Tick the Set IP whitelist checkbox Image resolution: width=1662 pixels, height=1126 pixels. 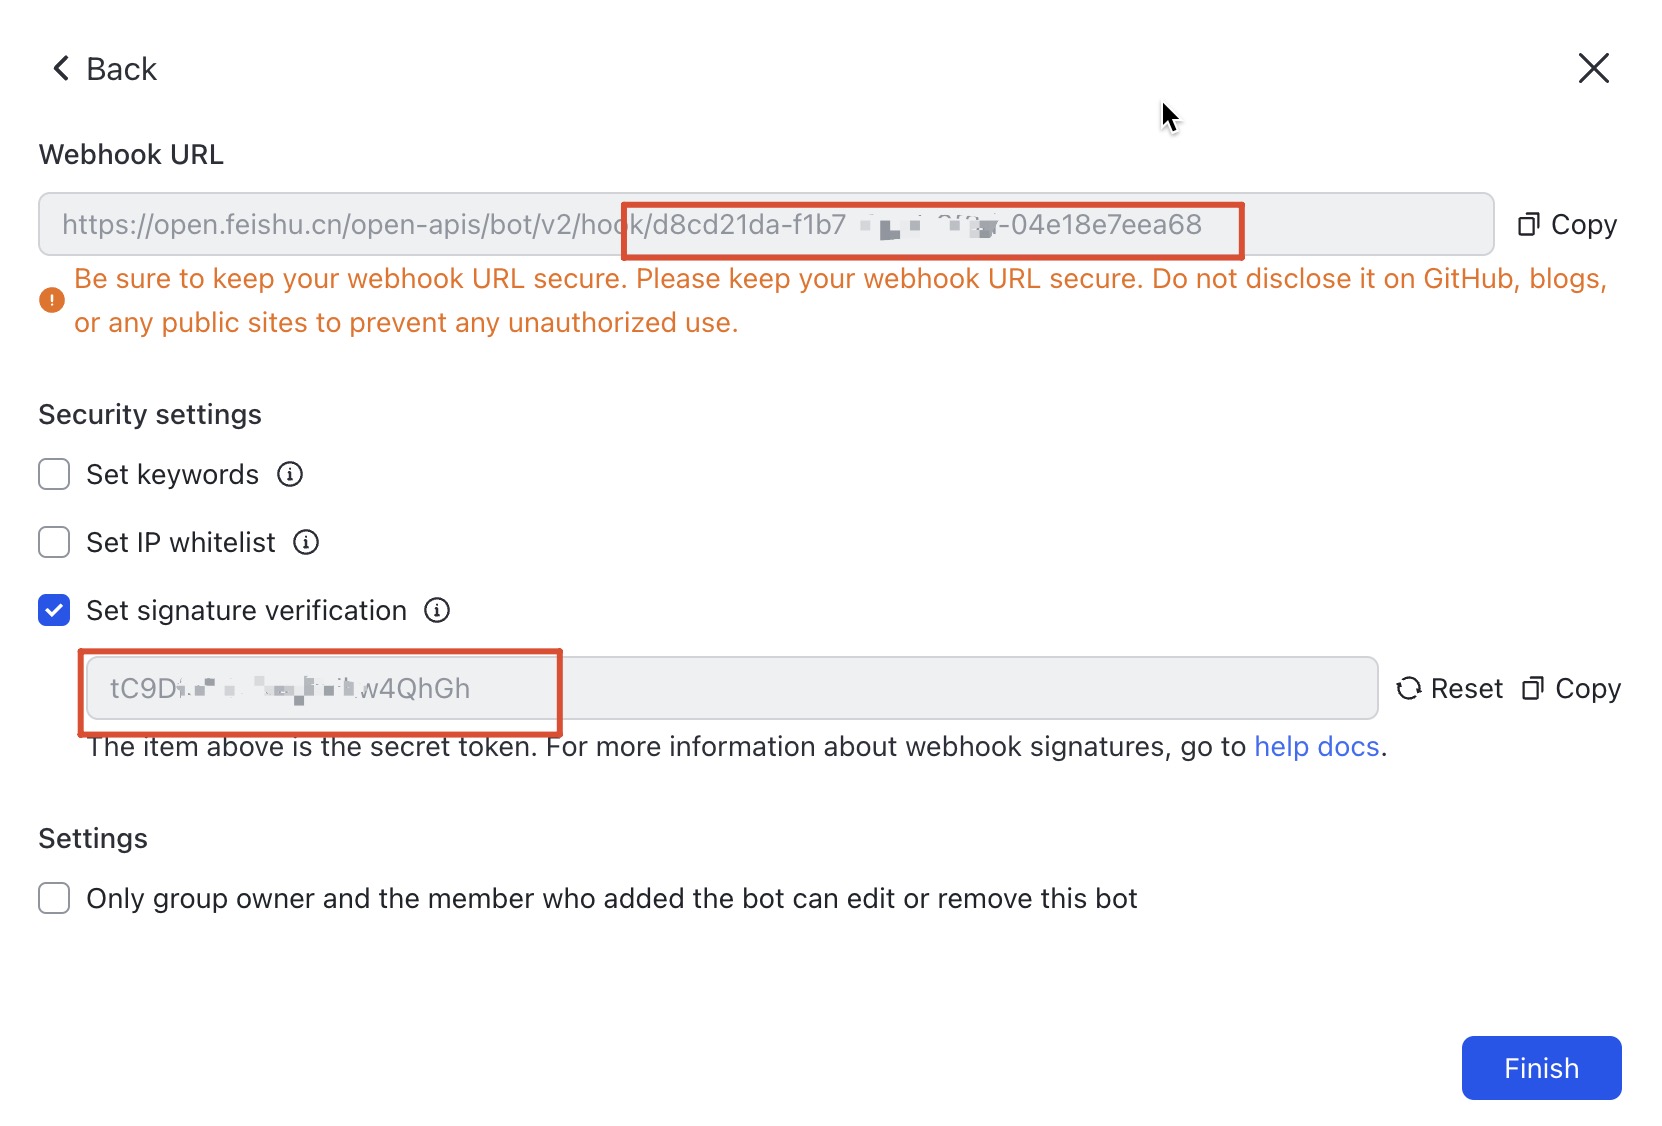coord(54,542)
